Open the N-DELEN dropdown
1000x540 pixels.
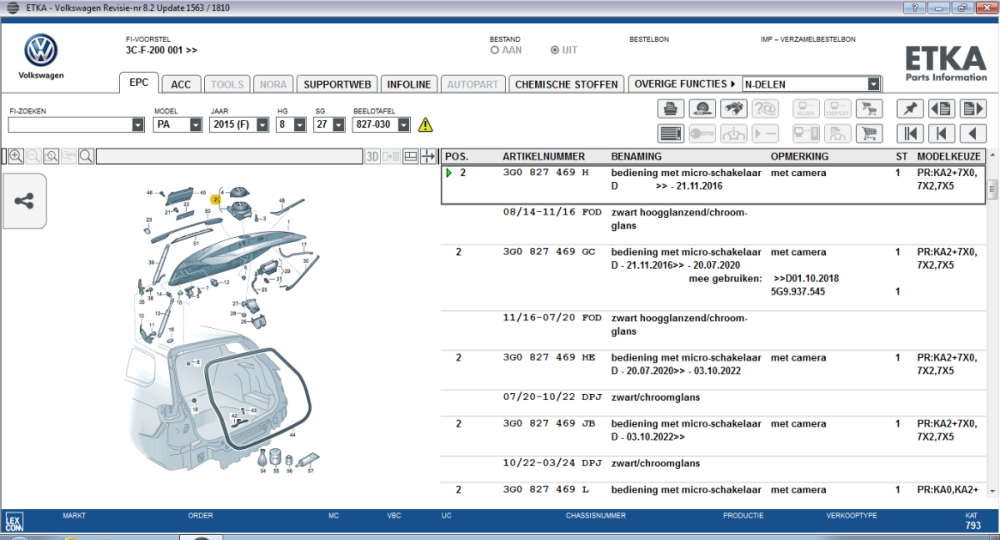tap(874, 84)
